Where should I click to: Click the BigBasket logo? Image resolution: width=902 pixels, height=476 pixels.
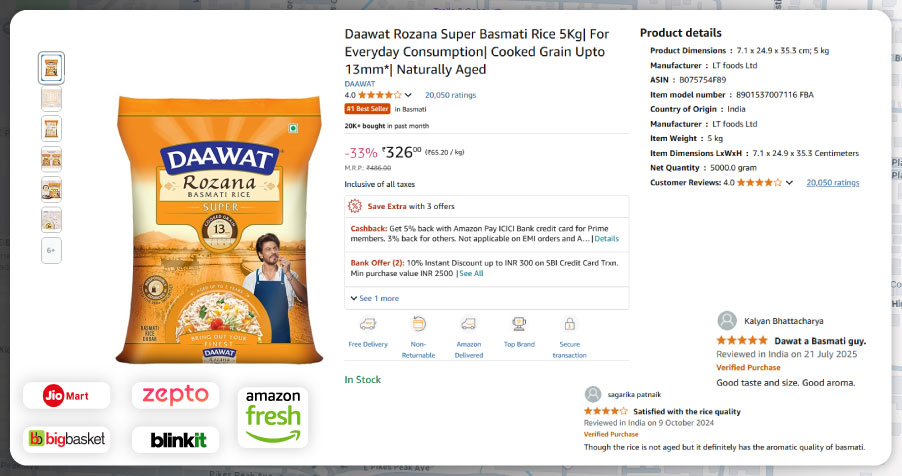pyautogui.click(x=66, y=439)
